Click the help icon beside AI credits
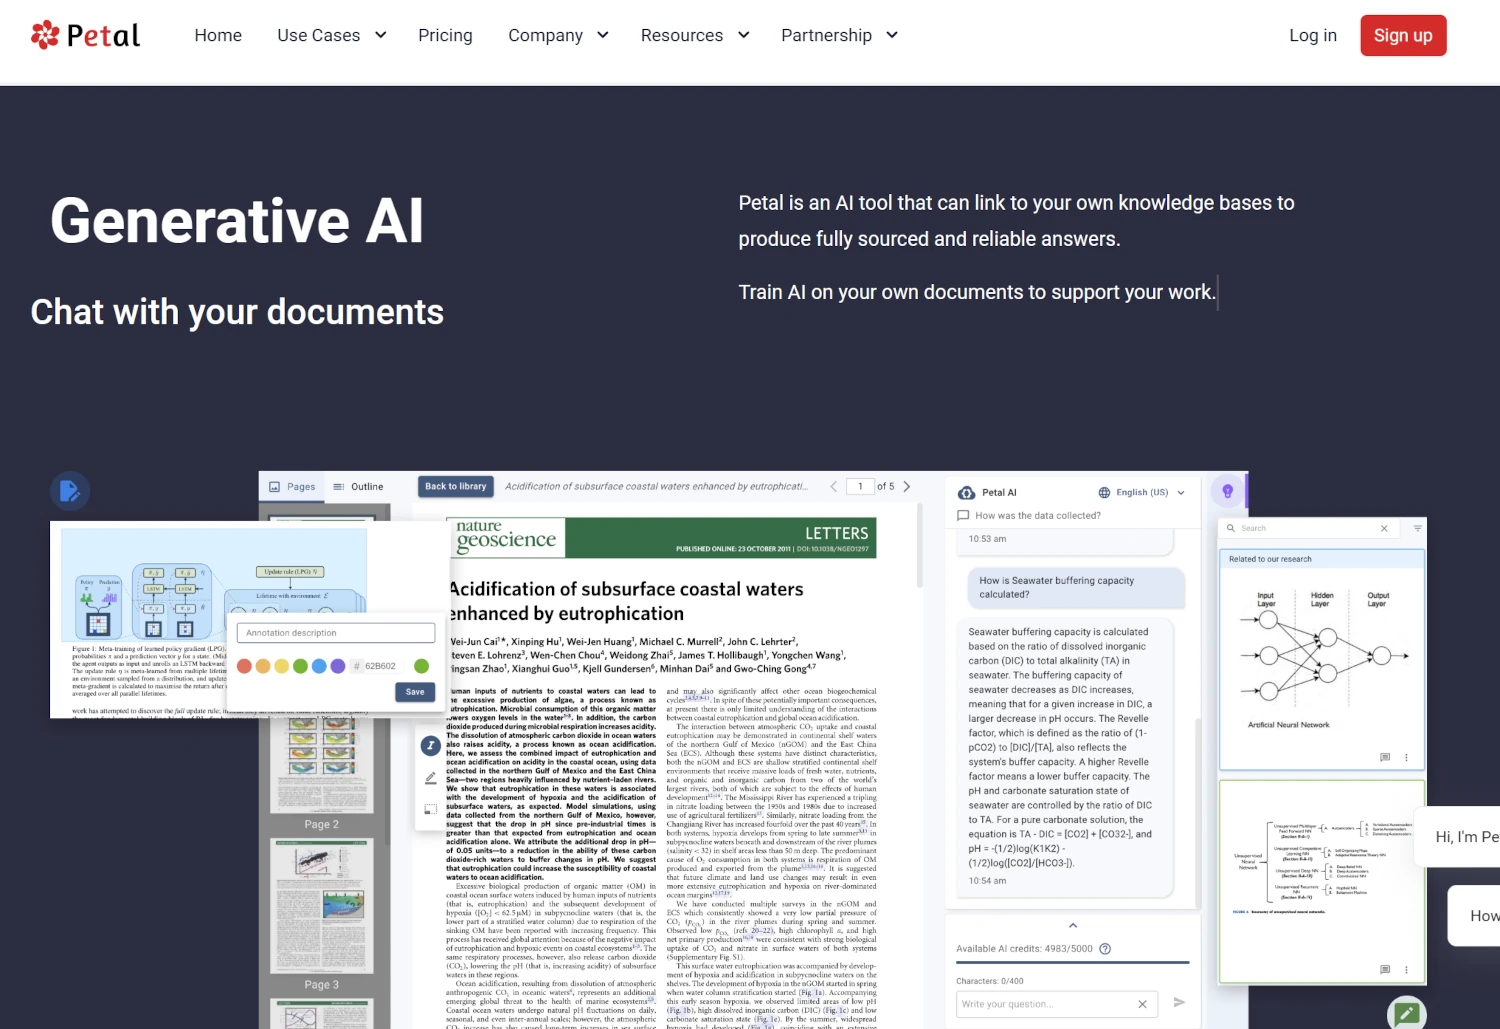 click(x=1105, y=949)
